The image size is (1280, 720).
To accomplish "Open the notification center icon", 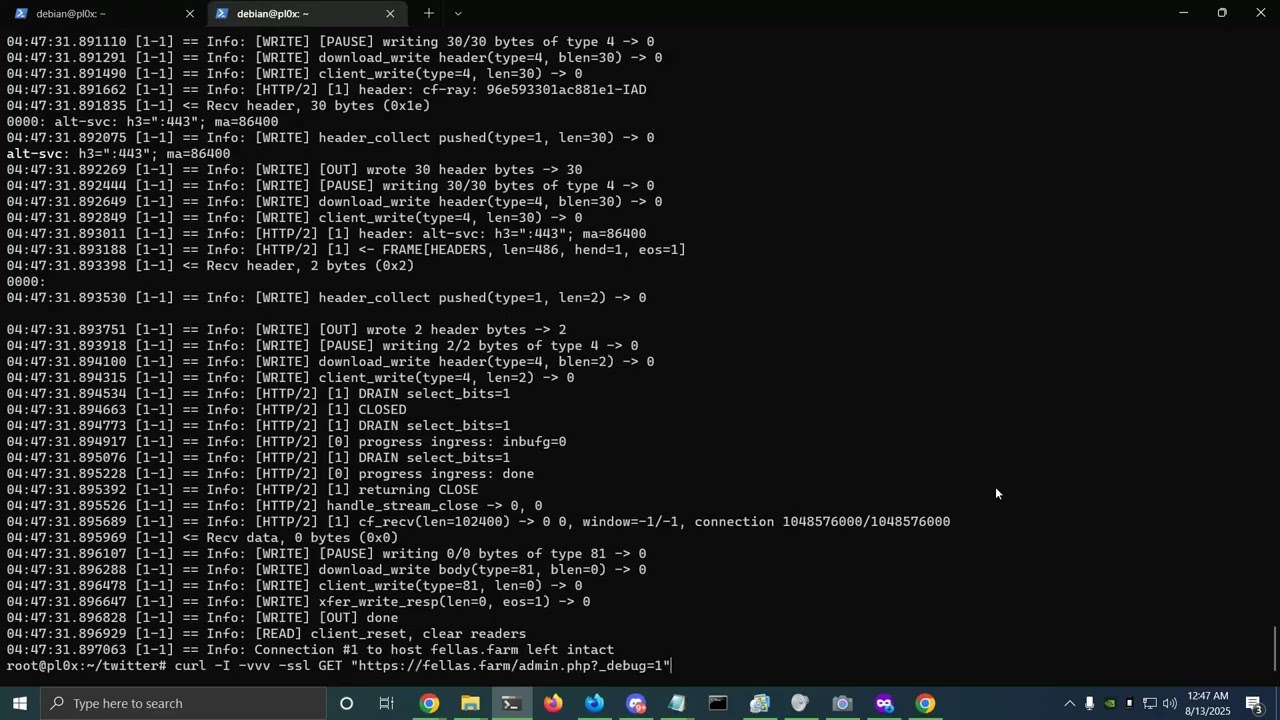I will coord(1255,704).
